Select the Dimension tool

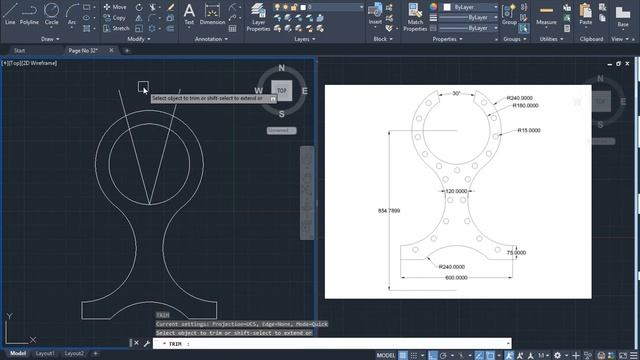click(x=212, y=14)
